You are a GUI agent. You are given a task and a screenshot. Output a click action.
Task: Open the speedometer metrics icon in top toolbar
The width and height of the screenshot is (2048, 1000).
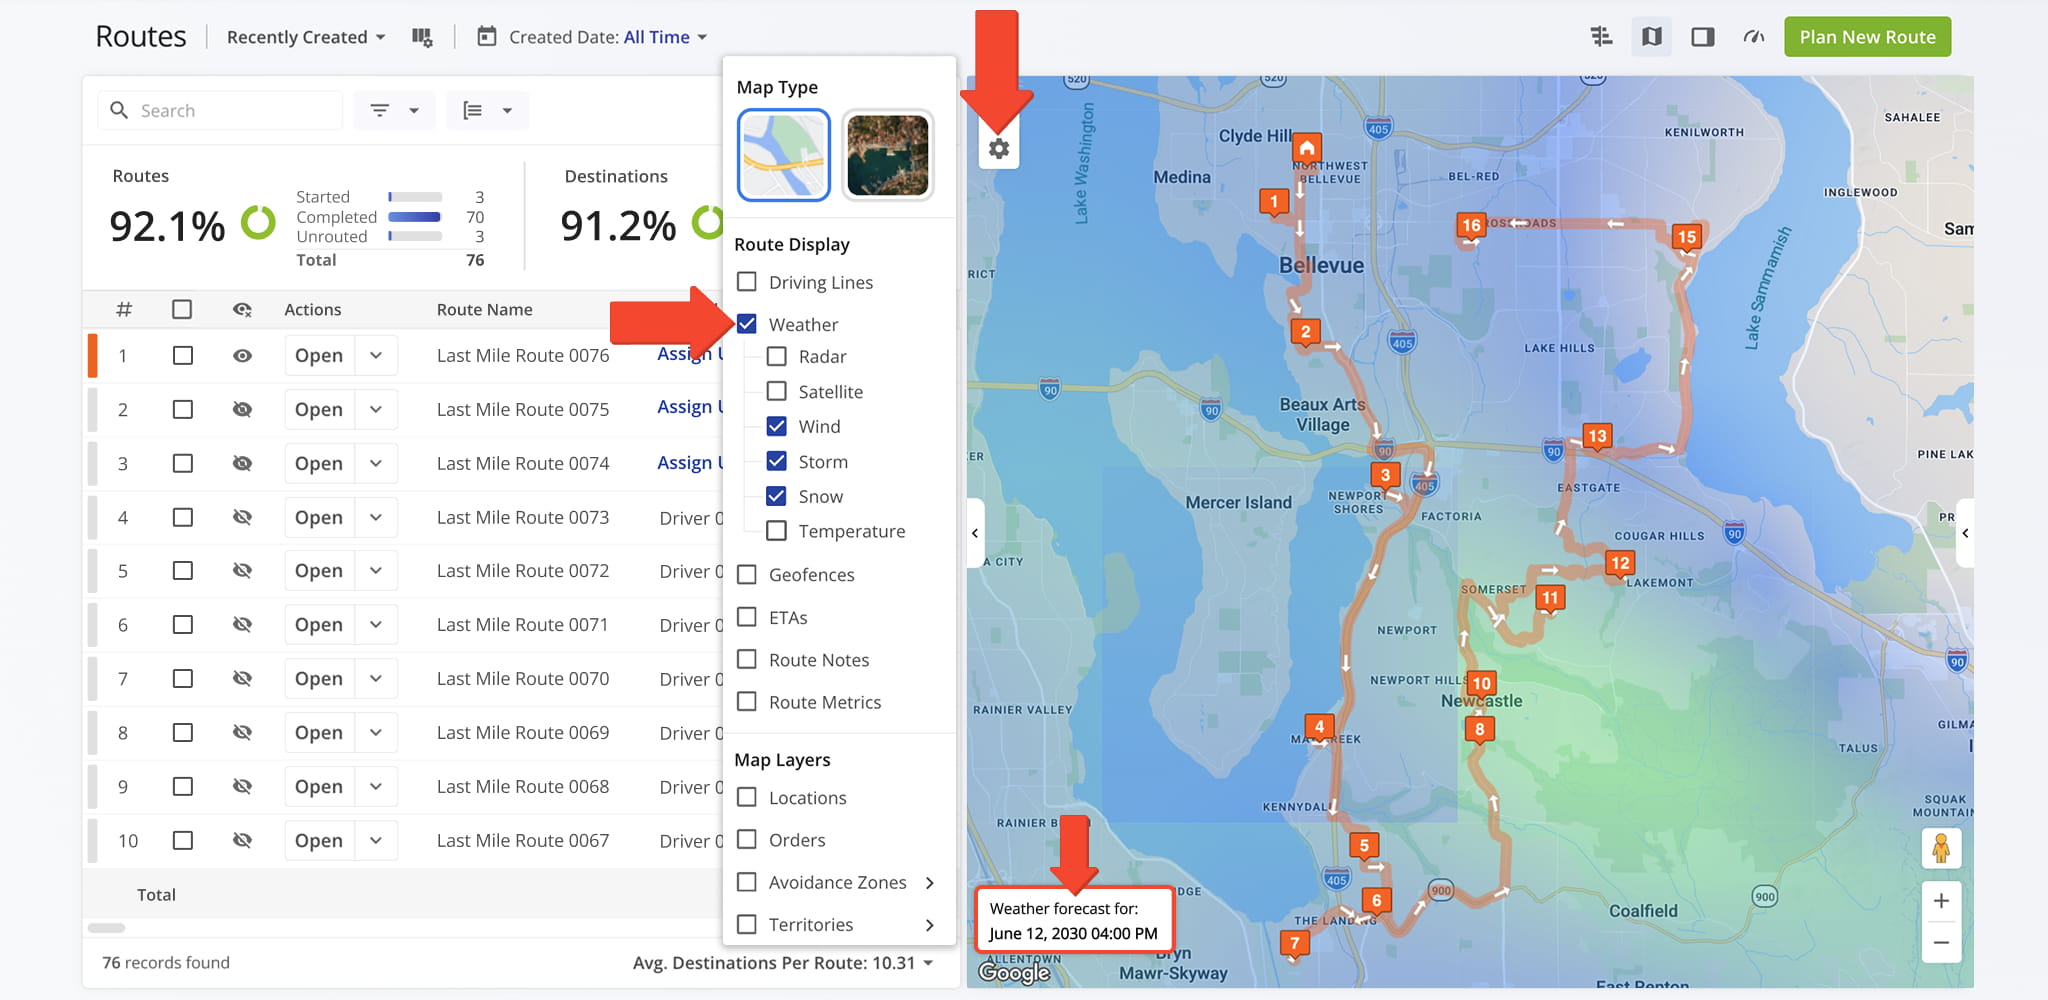(x=1753, y=37)
